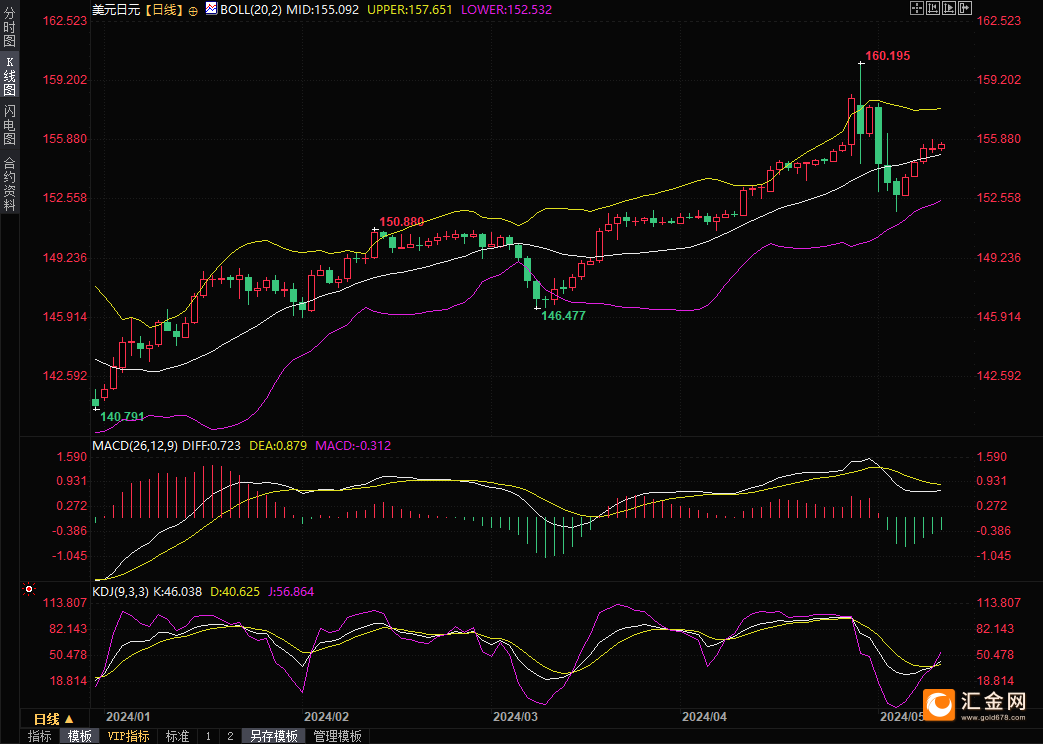Select the 标准 template
1043x744 pixels.
pyautogui.click(x=178, y=736)
